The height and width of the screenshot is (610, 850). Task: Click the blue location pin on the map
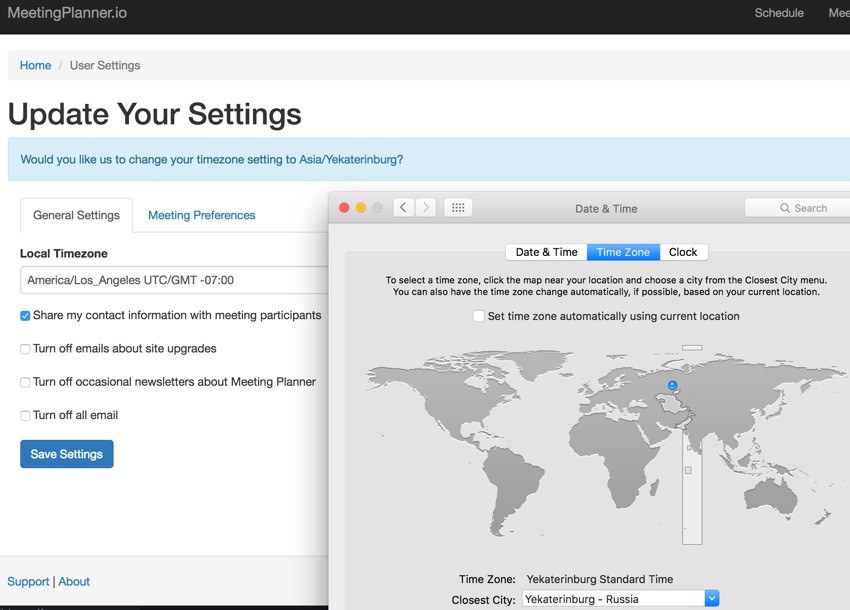tap(673, 386)
